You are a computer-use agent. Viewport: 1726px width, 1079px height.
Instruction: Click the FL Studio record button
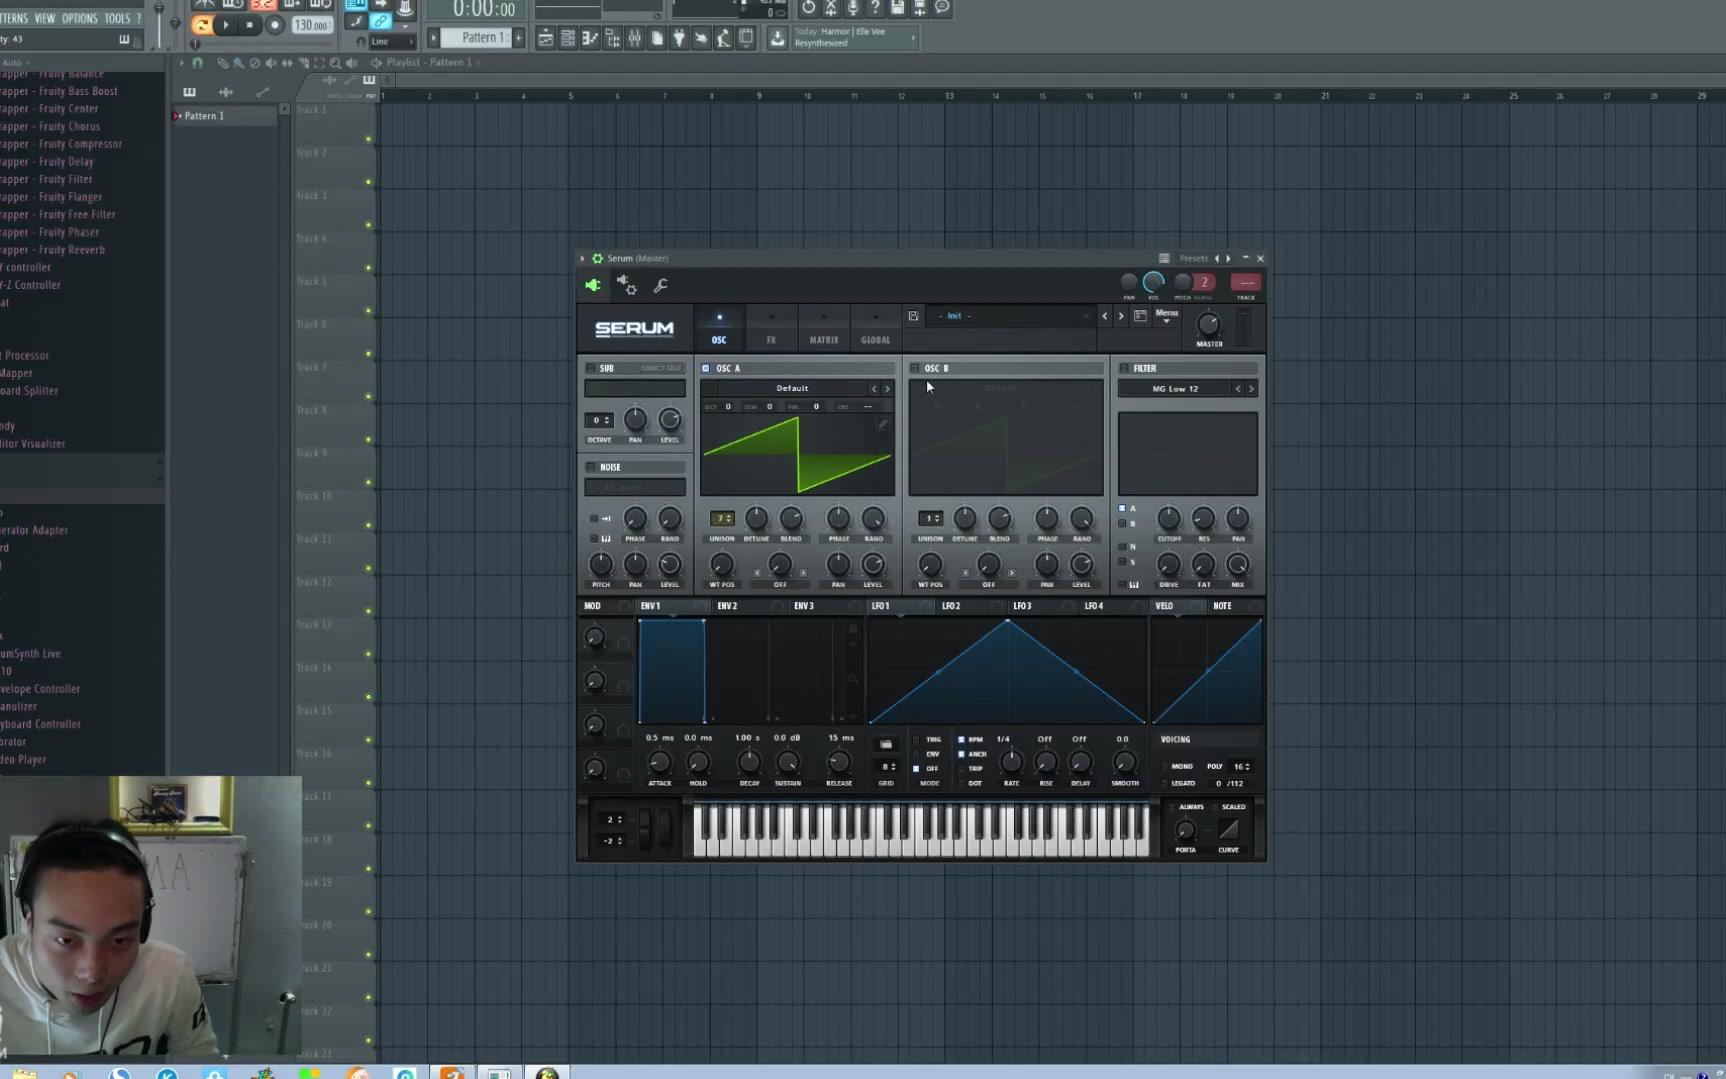tap(275, 25)
